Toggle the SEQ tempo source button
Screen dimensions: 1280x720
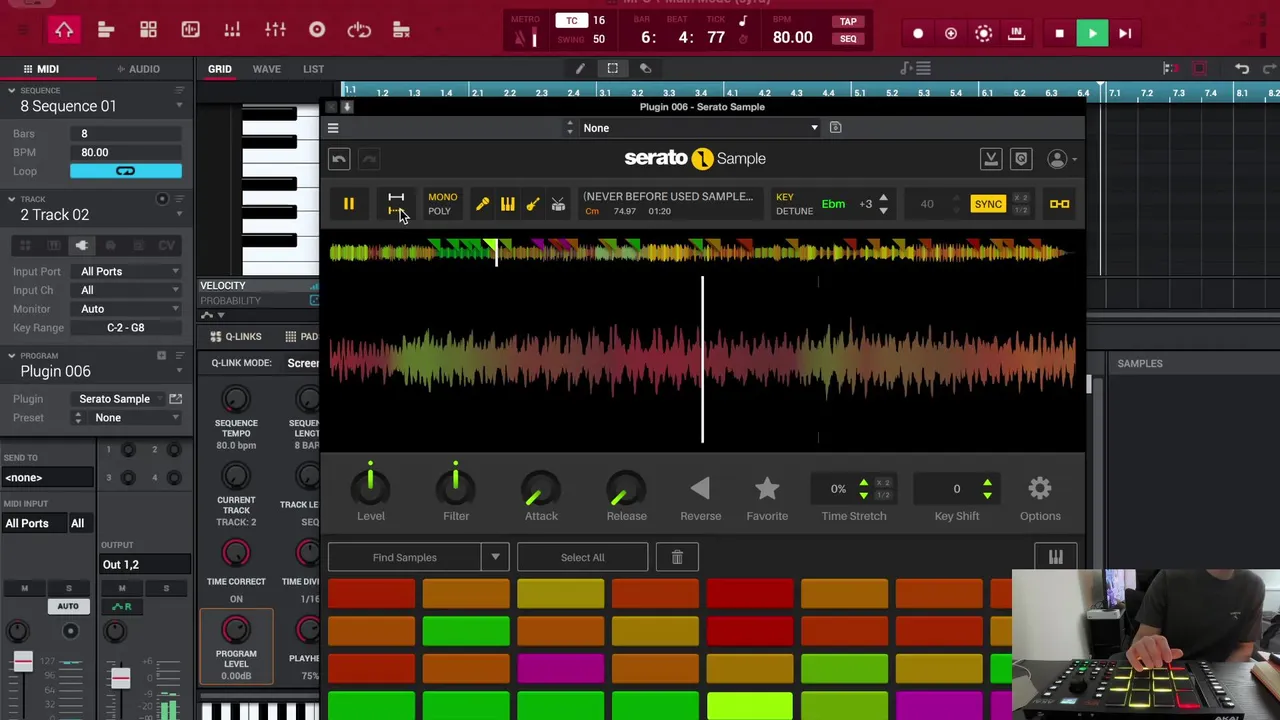tap(848, 39)
